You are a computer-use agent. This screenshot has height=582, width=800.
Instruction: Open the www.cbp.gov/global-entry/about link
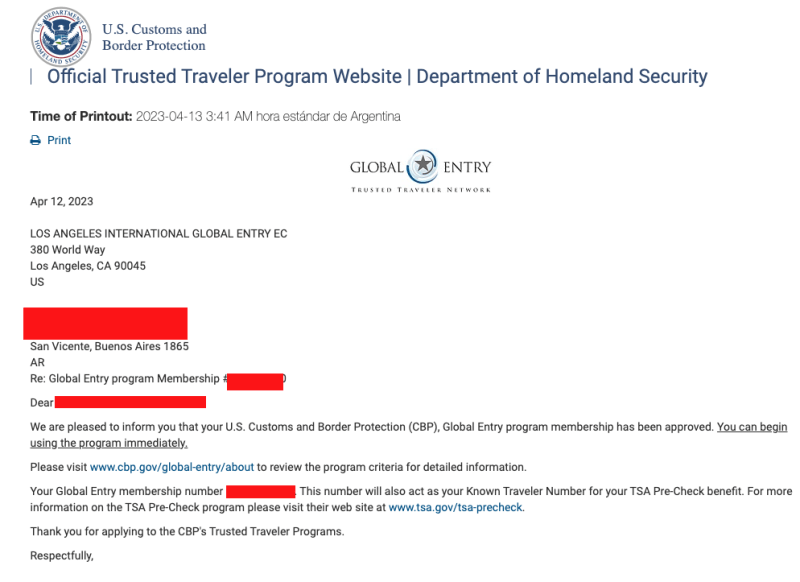point(174,467)
